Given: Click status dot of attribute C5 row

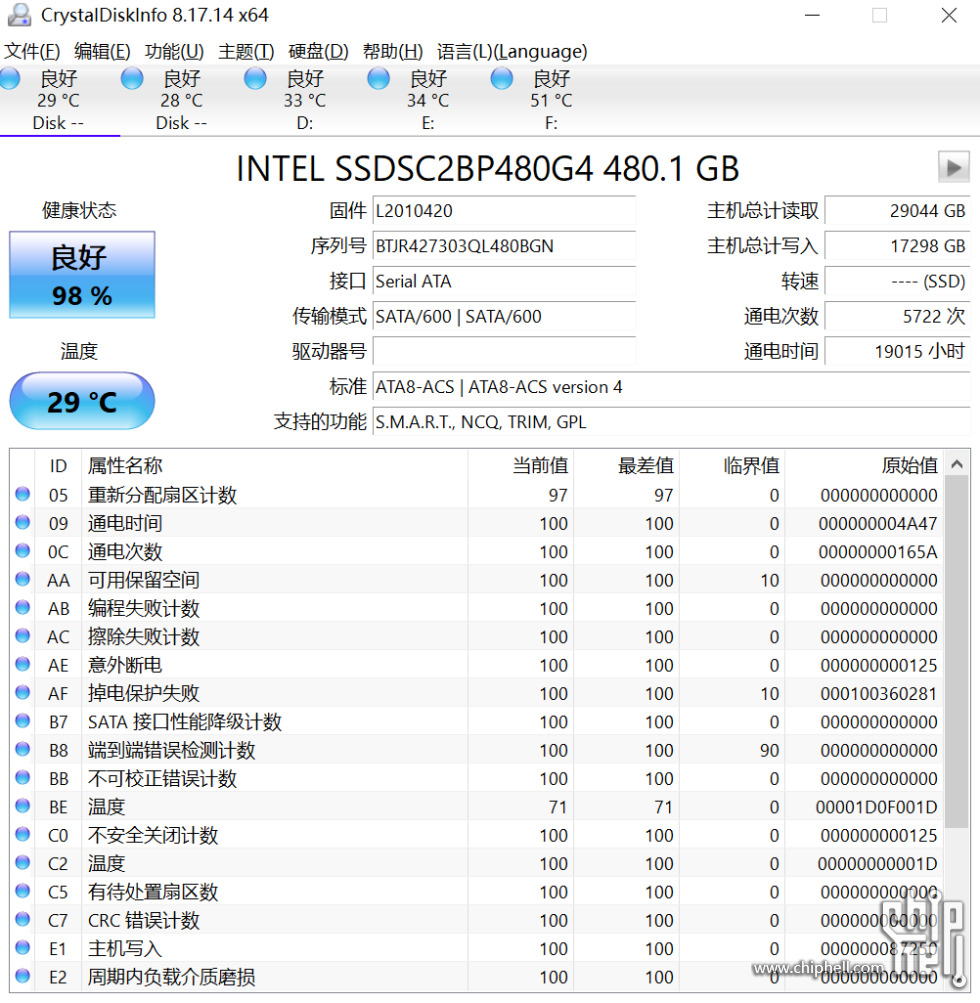Looking at the screenshot, I should (x=22, y=891).
